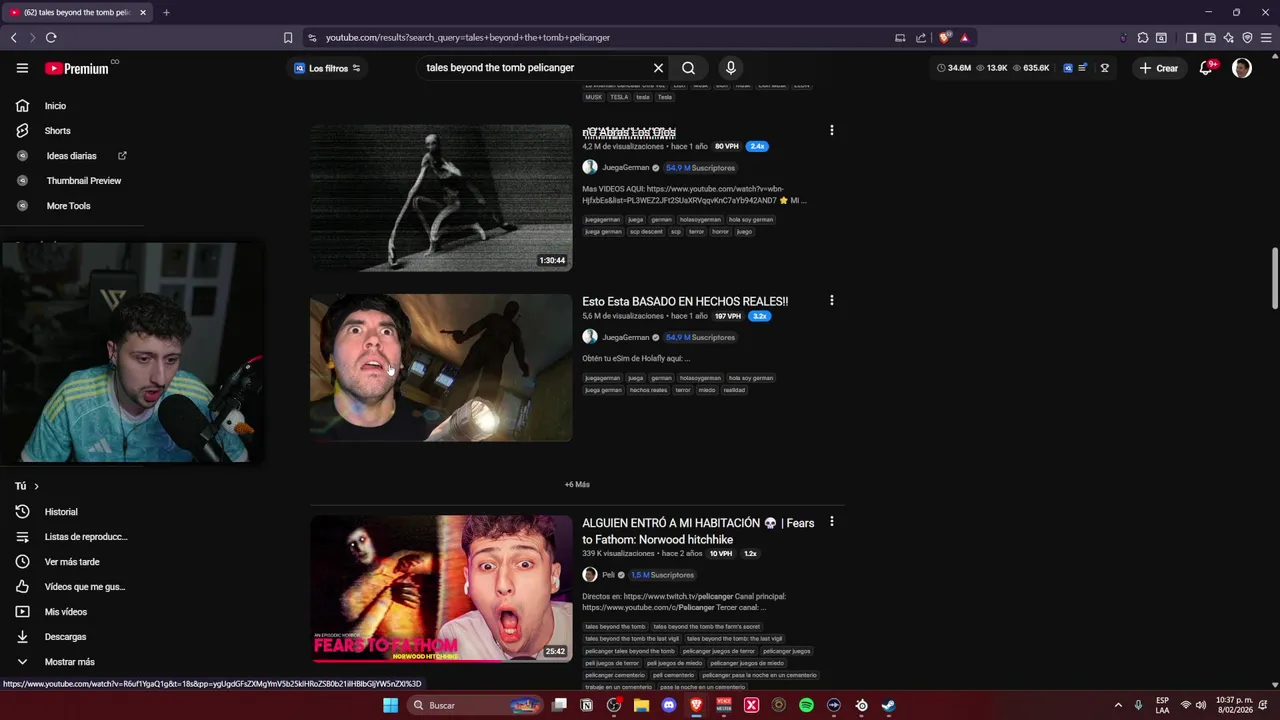
Task: Open Thumbnail Preview in sidebar
Action: [x=83, y=181]
